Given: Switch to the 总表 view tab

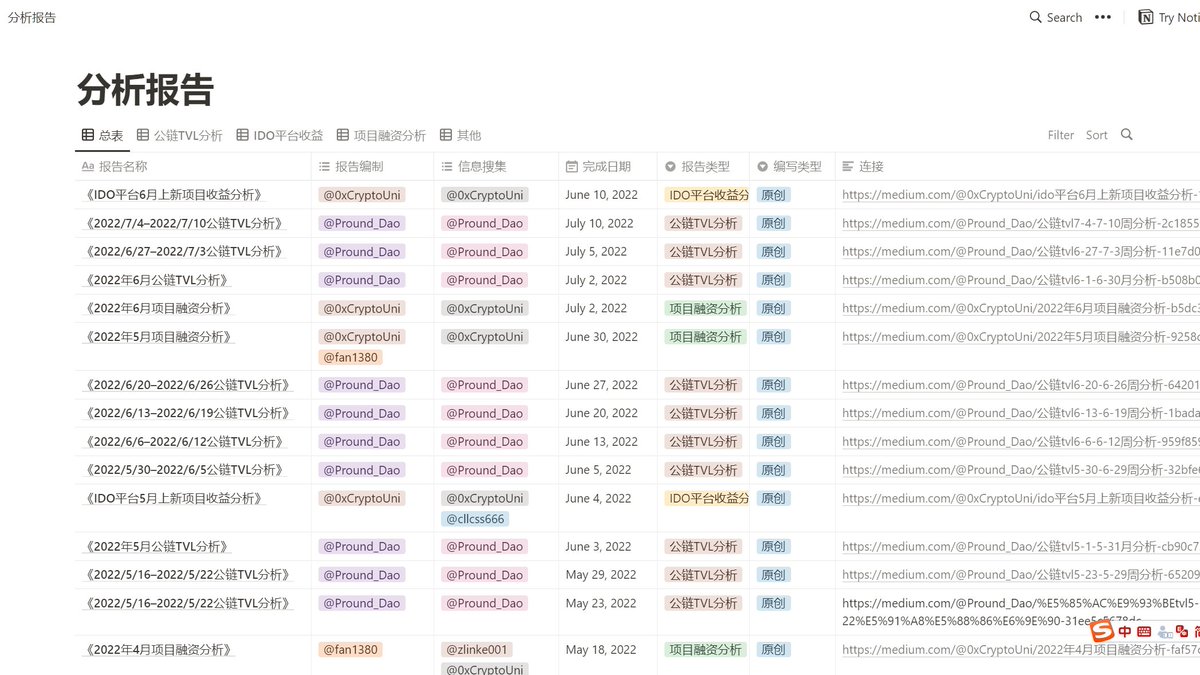Looking at the screenshot, I should click(103, 135).
